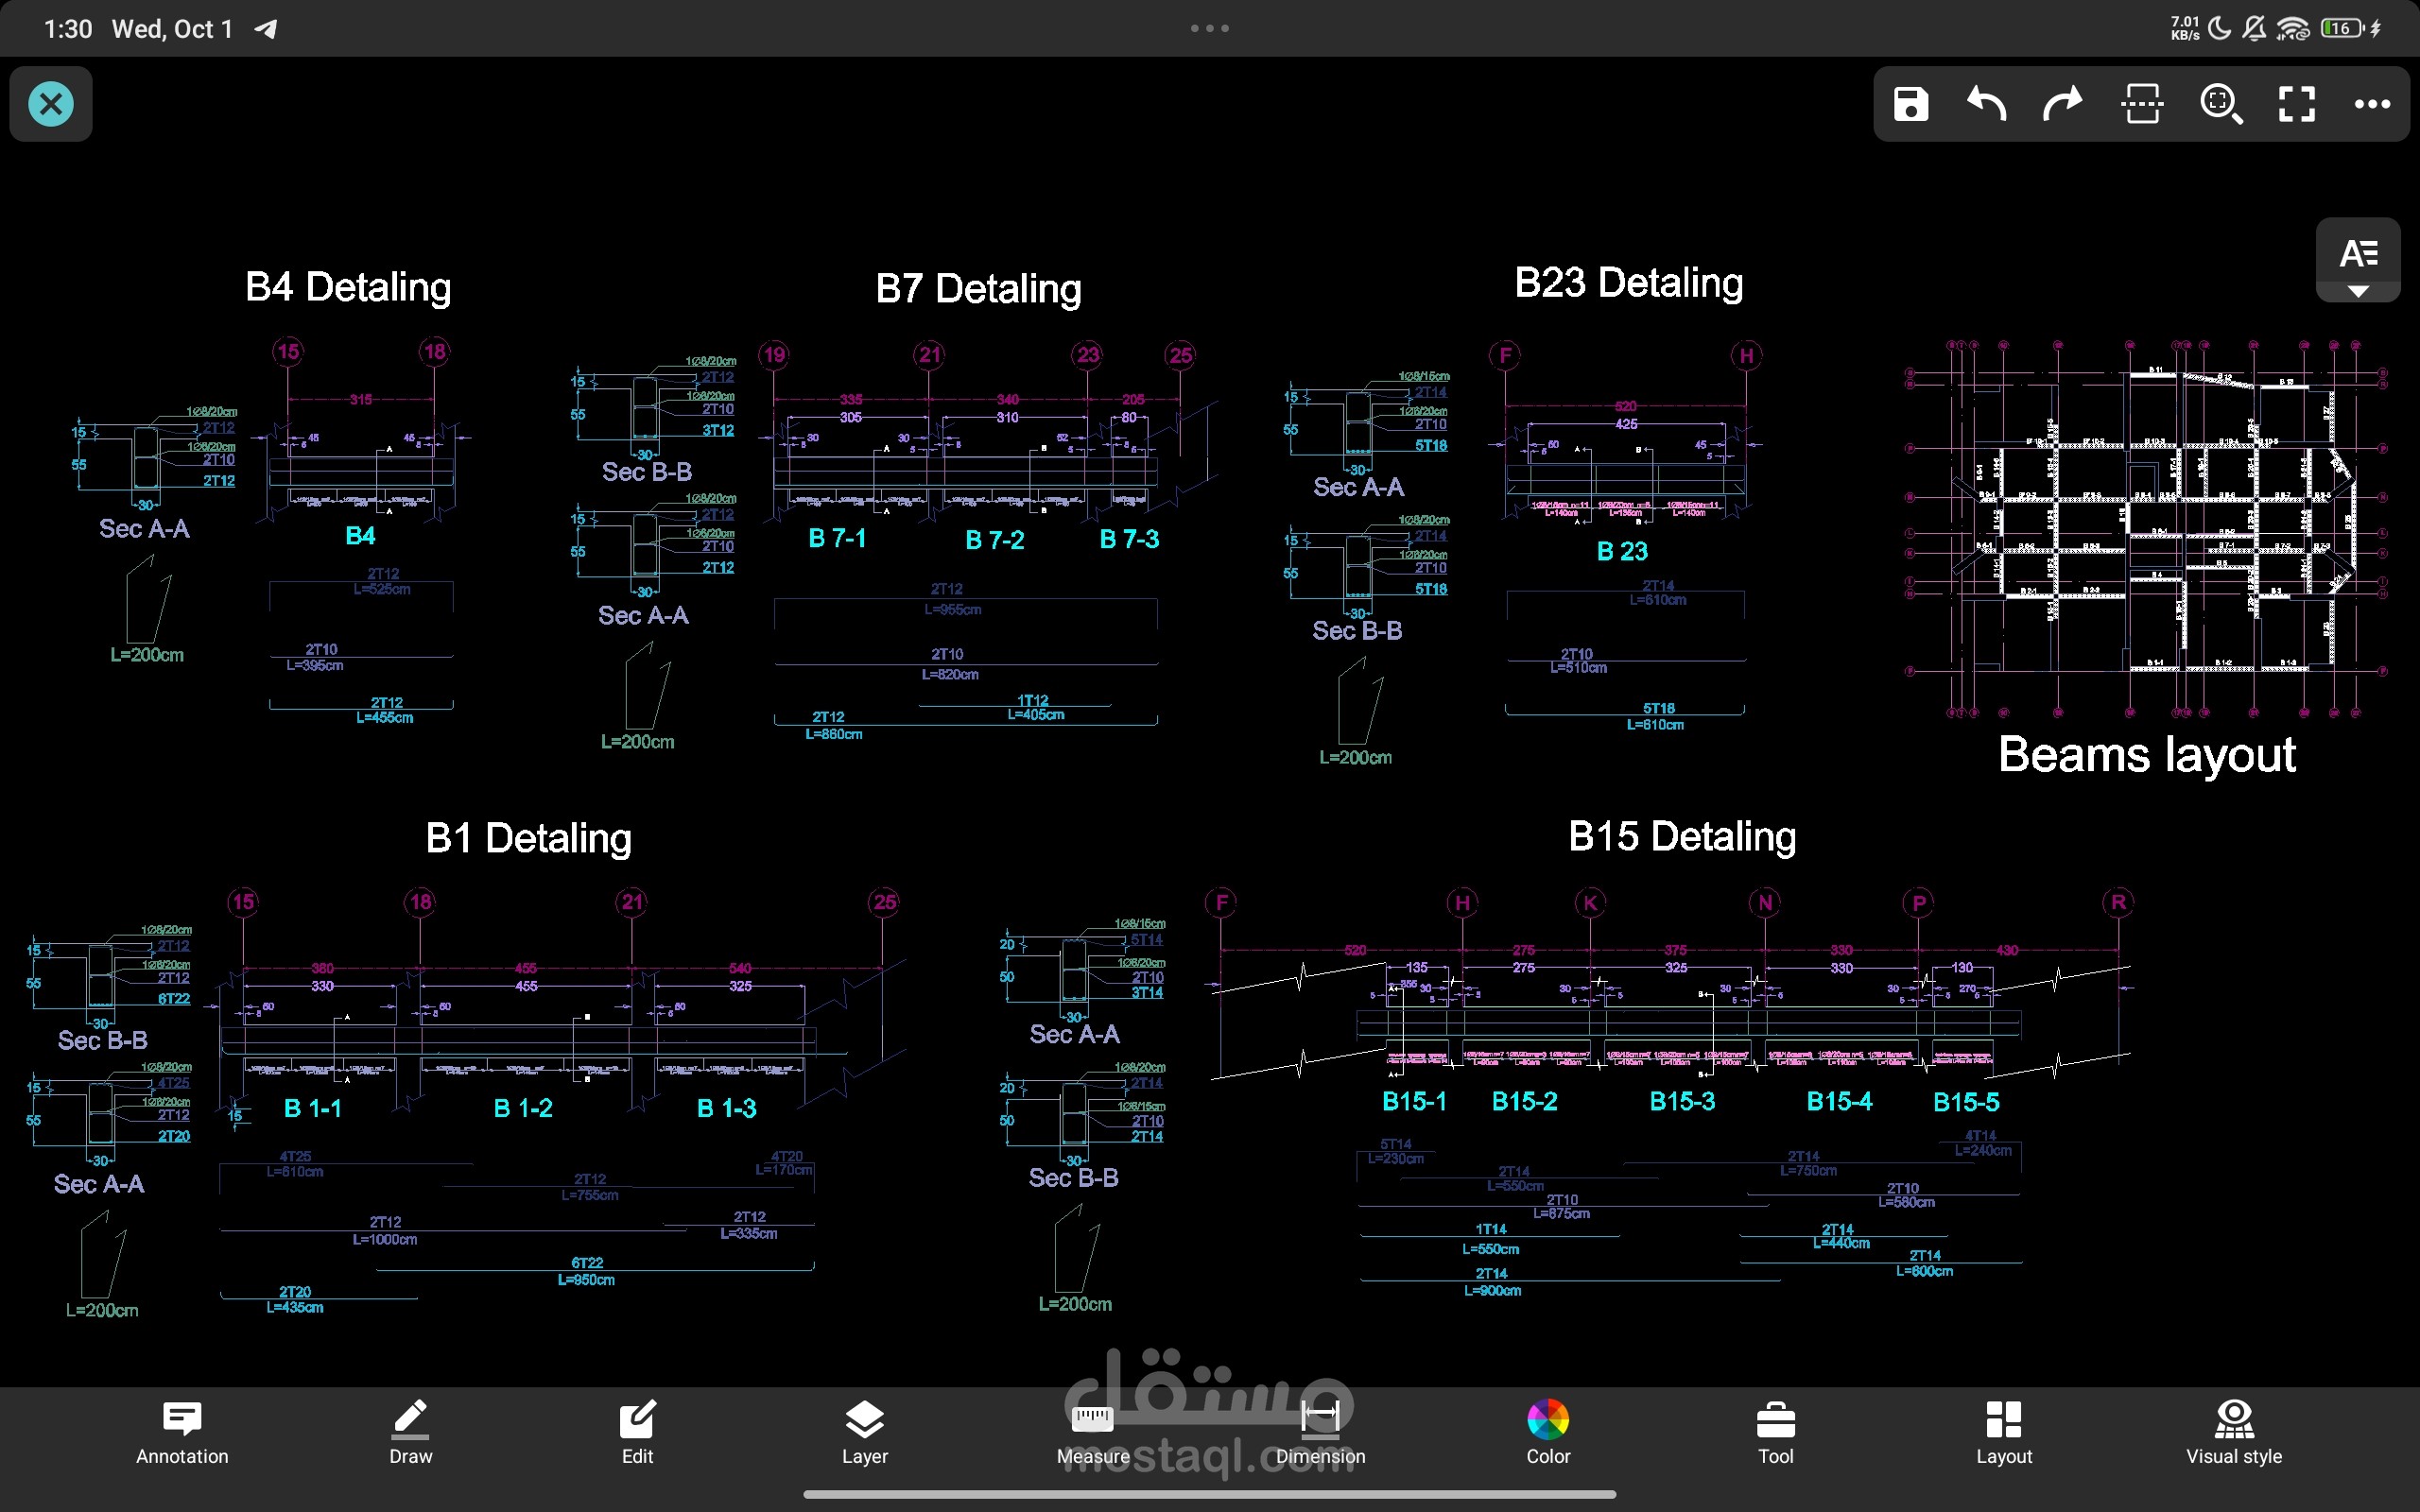Tap the home gesture bar at bottom

tap(1210, 1495)
